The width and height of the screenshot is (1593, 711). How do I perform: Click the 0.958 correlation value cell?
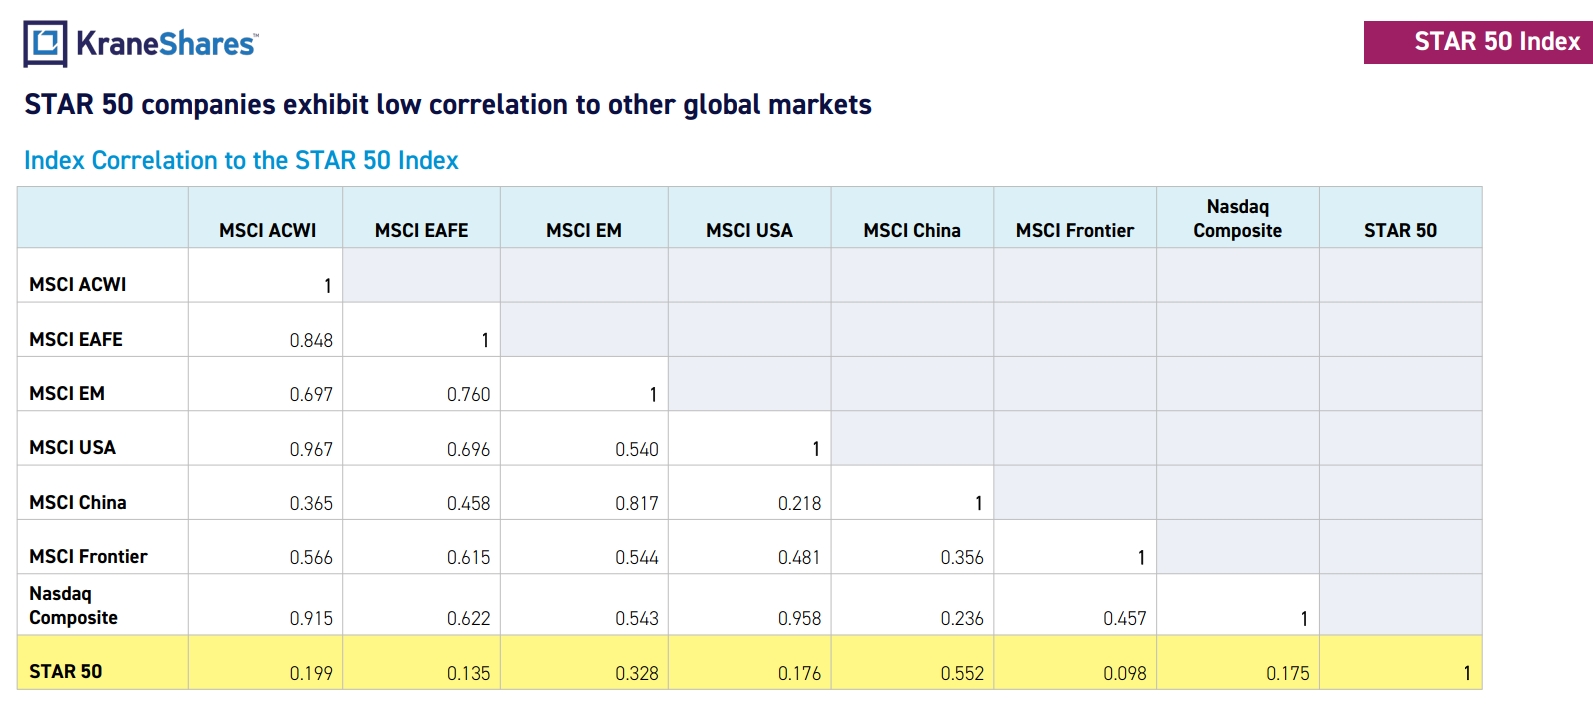799,618
